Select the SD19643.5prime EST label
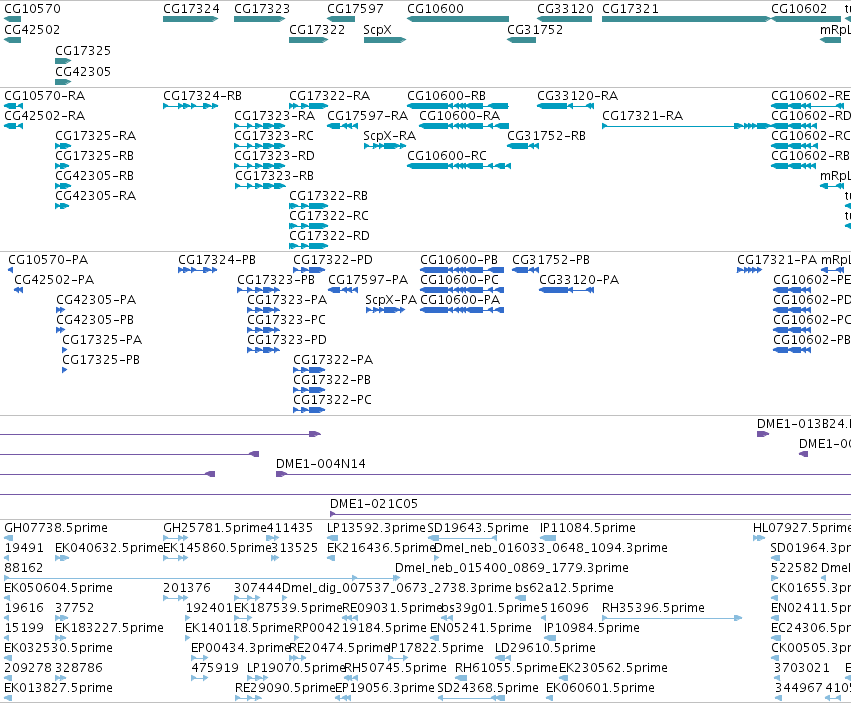The width and height of the screenshot is (851, 703). (478, 528)
